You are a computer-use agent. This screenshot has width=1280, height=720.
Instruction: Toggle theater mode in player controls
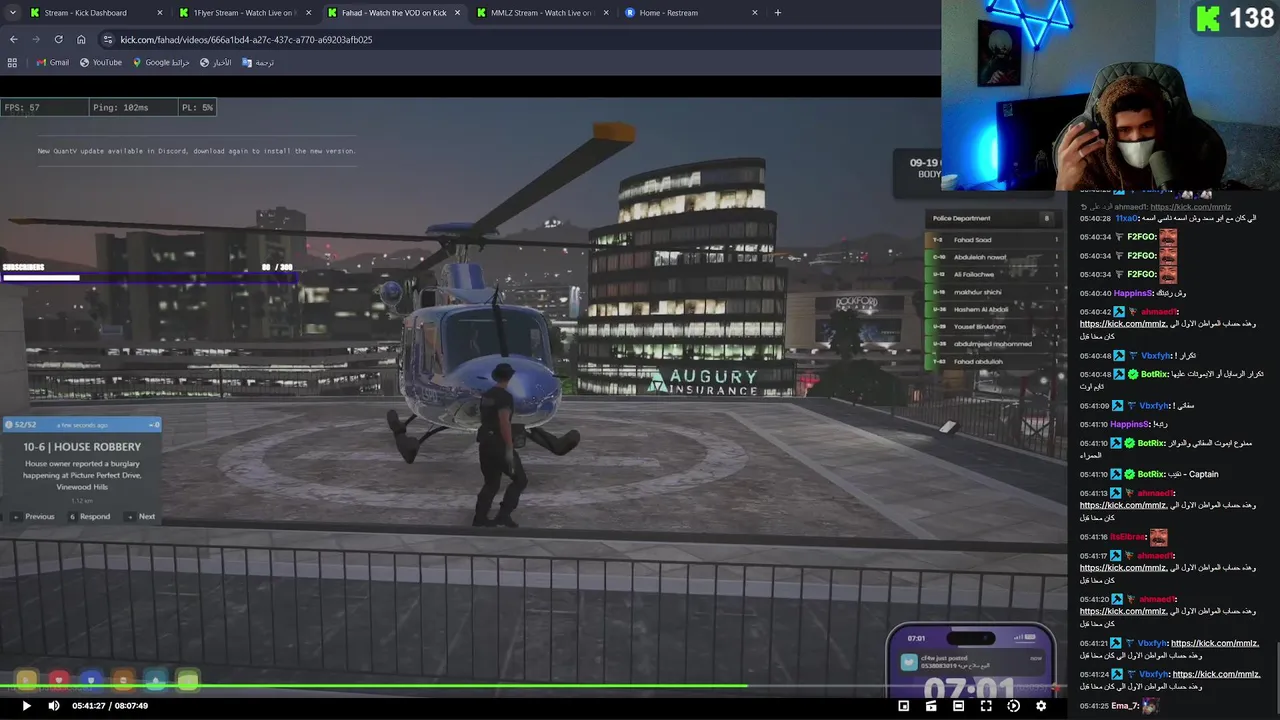(x=958, y=706)
